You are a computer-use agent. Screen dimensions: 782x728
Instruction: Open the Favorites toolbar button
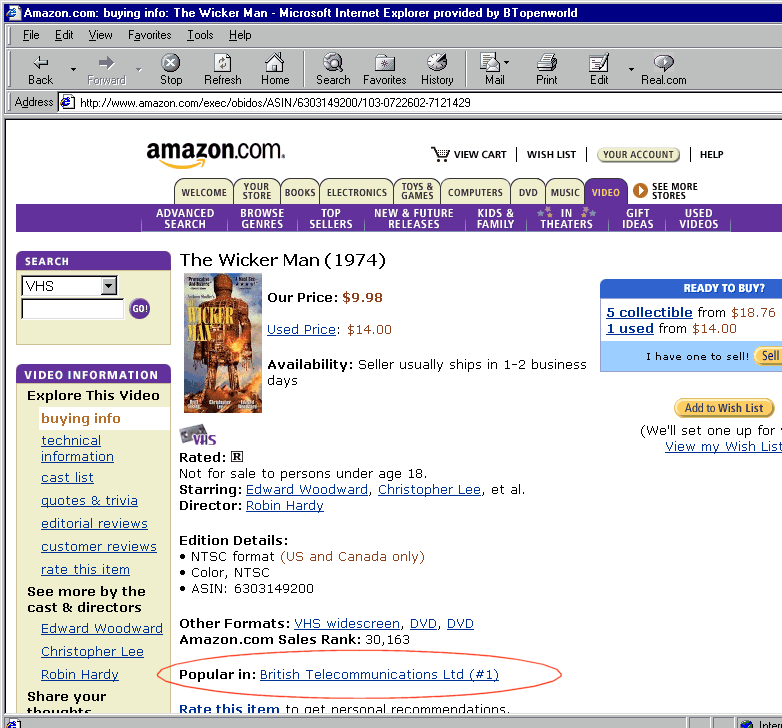coord(385,69)
